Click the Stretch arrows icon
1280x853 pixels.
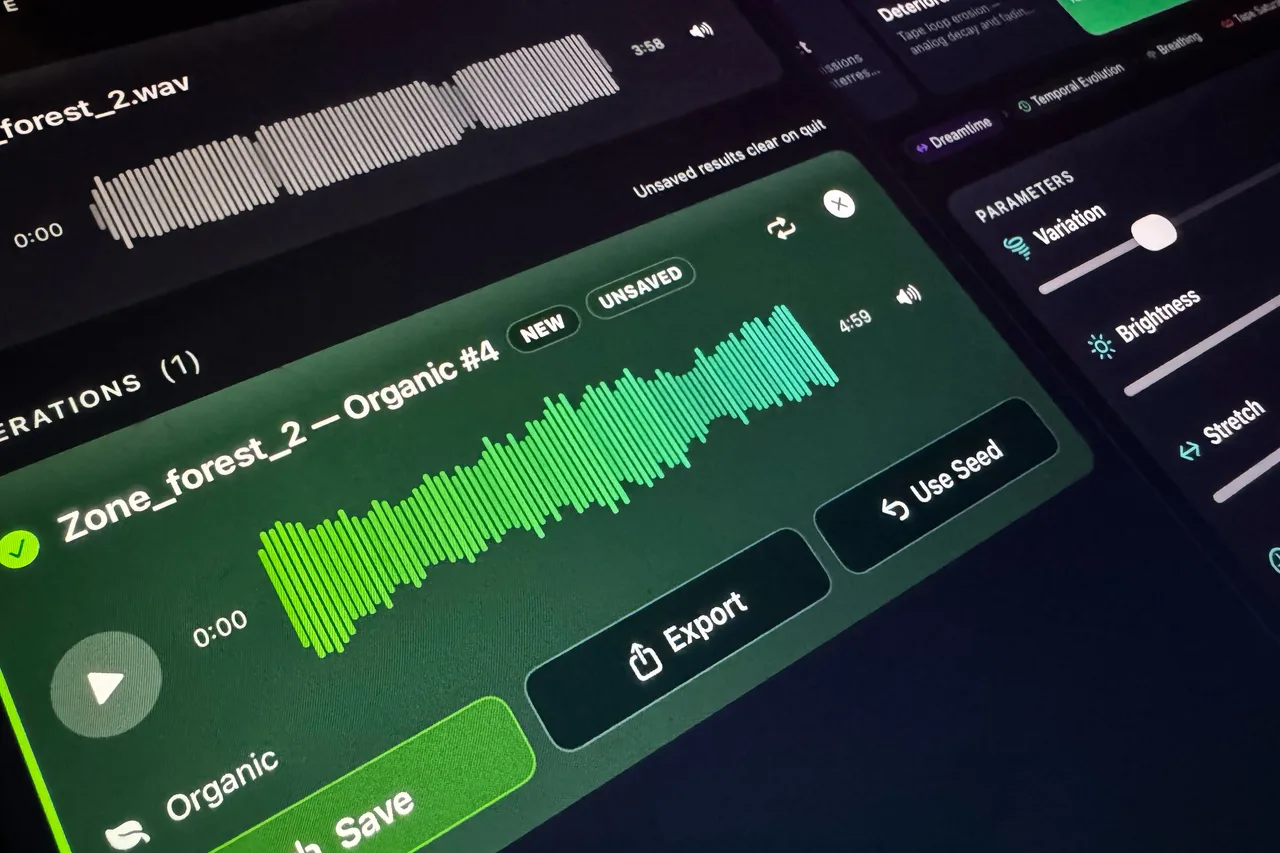pyautogui.click(x=1189, y=451)
